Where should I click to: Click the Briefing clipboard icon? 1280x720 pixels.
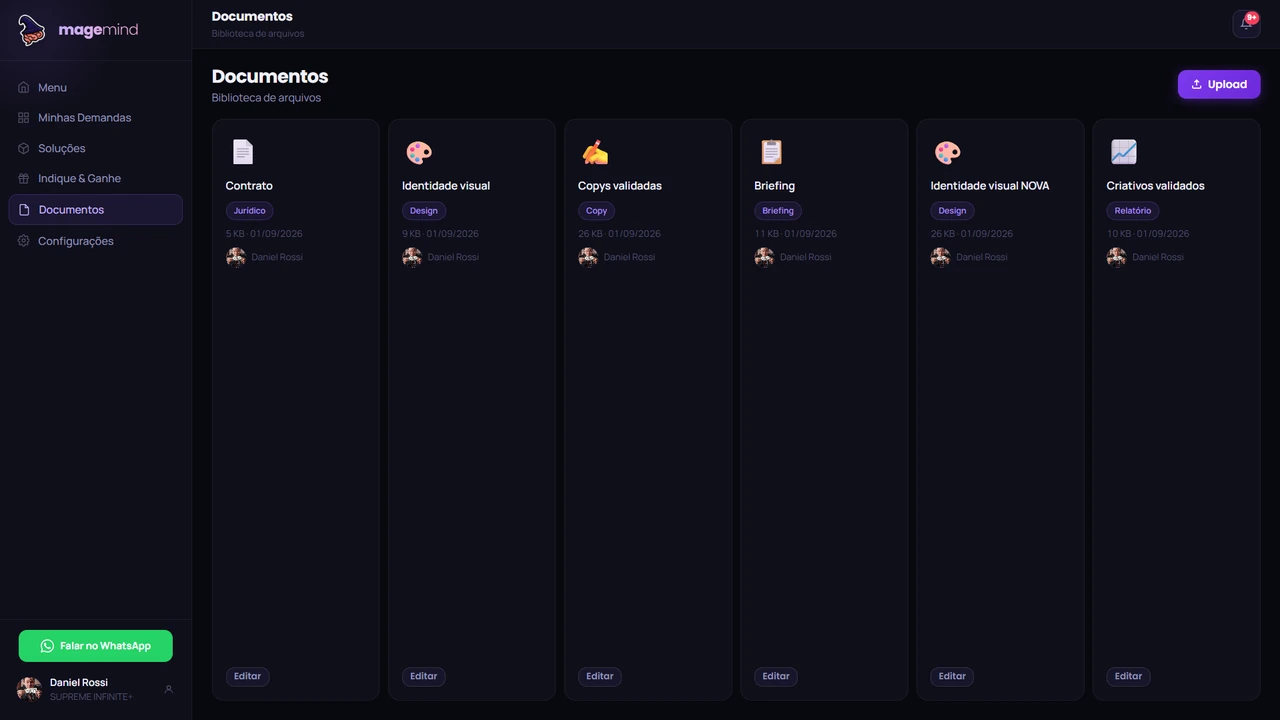(x=771, y=152)
